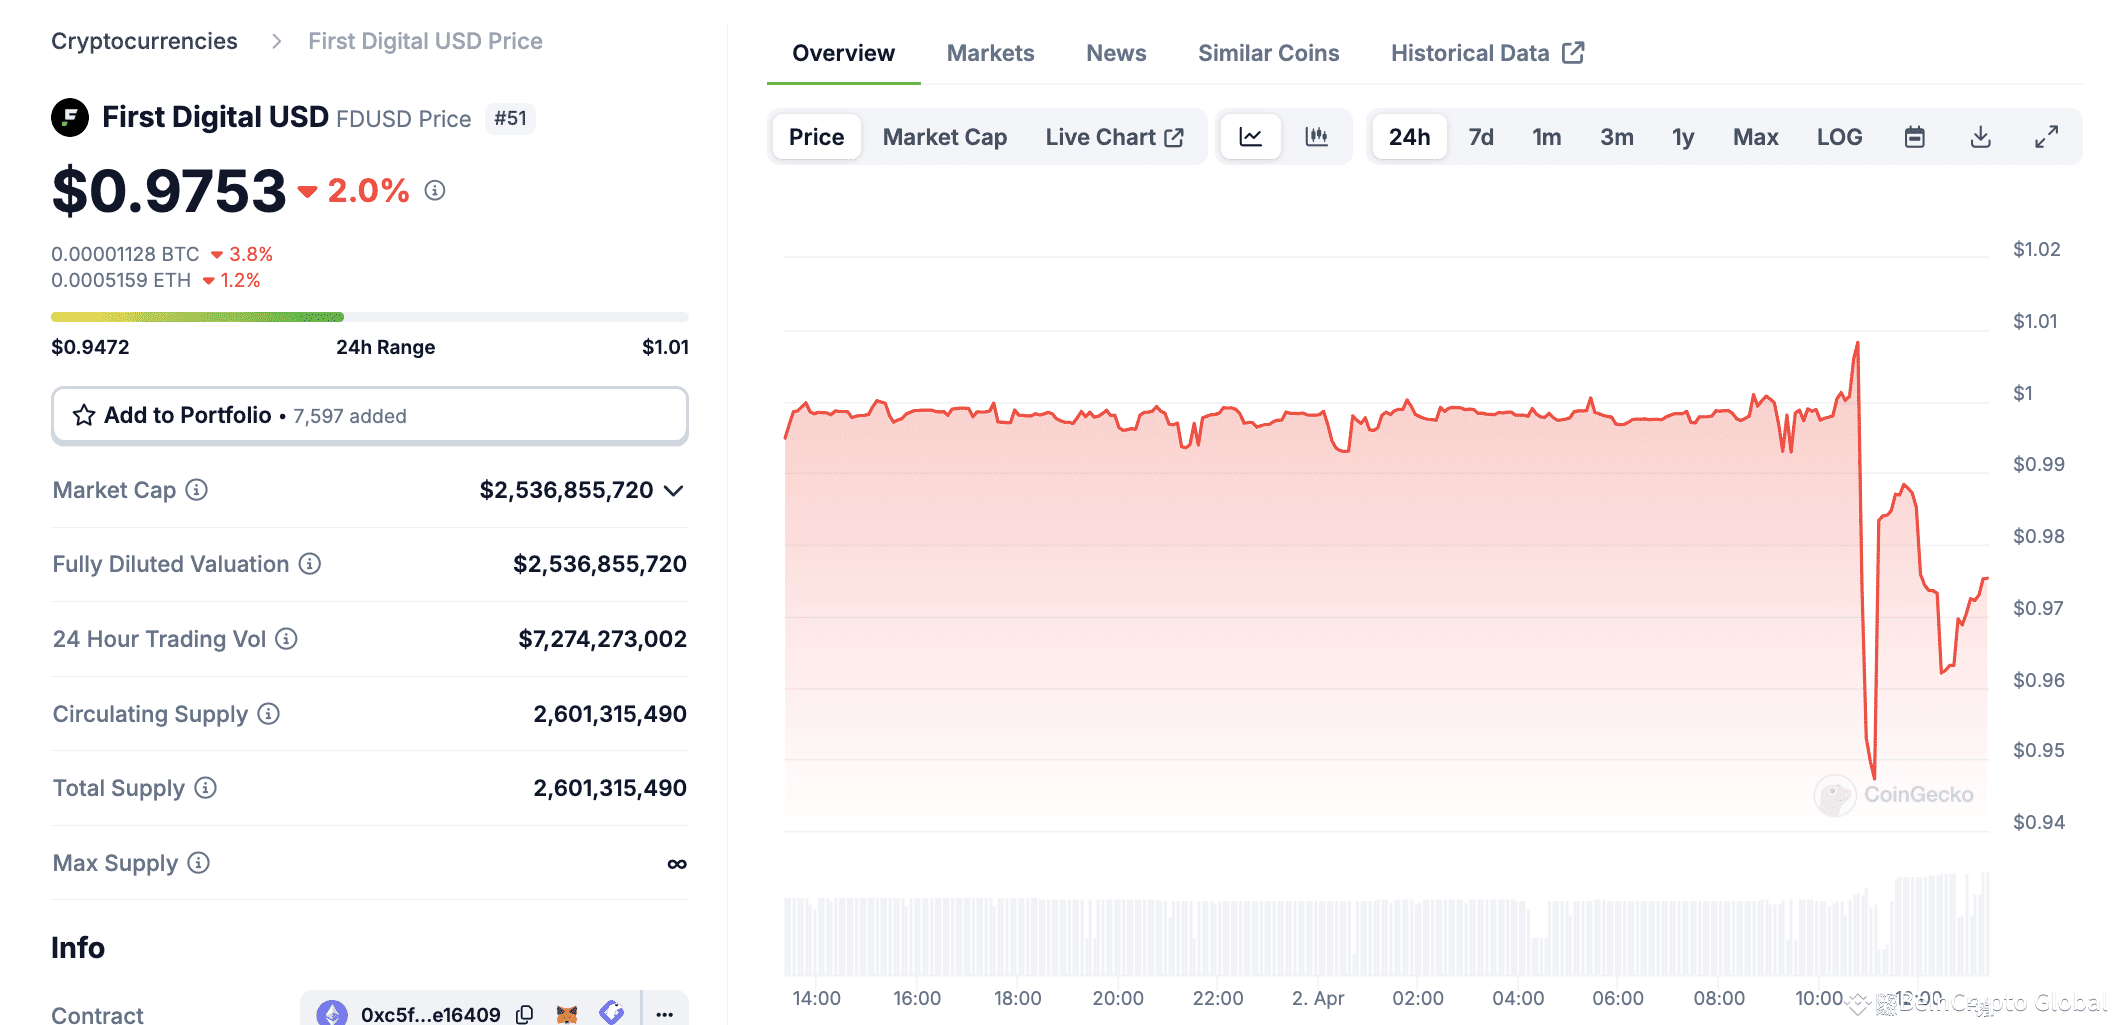Switch chart to Market Cap view
2116x1025 pixels.
(x=943, y=137)
